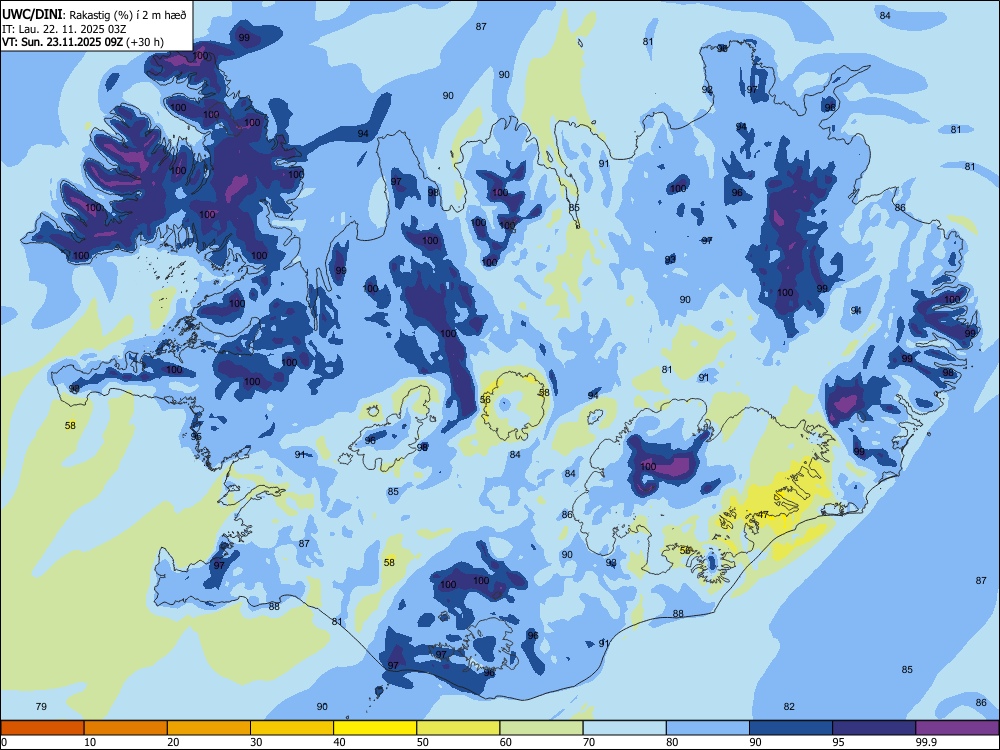Select the 'VT: Sun. 23.11.2025 09Z' line
The image size is (1000, 750).
point(62,42)
